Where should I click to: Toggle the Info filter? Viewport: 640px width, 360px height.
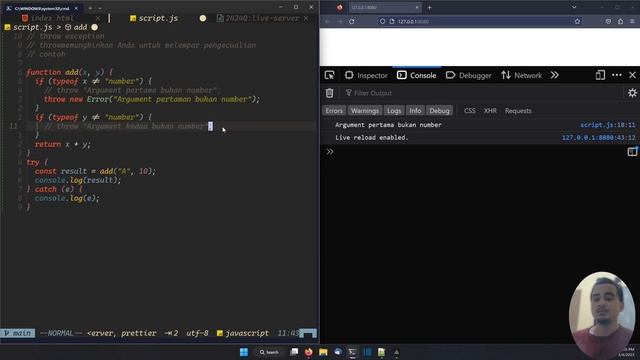tap(415, 111)
